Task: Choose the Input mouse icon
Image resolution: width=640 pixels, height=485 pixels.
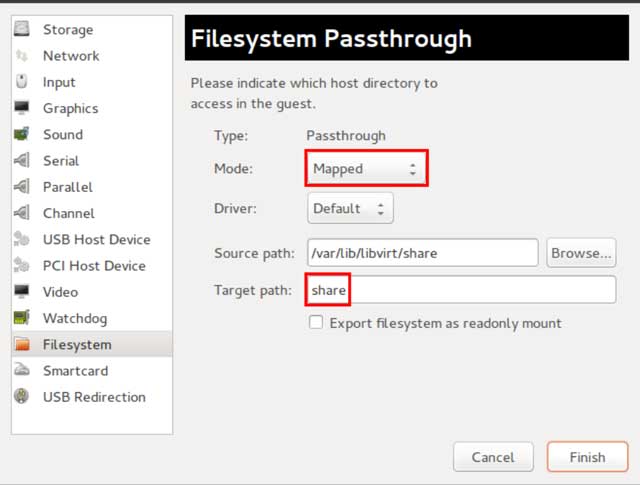Action: click(x=22, y=82)
